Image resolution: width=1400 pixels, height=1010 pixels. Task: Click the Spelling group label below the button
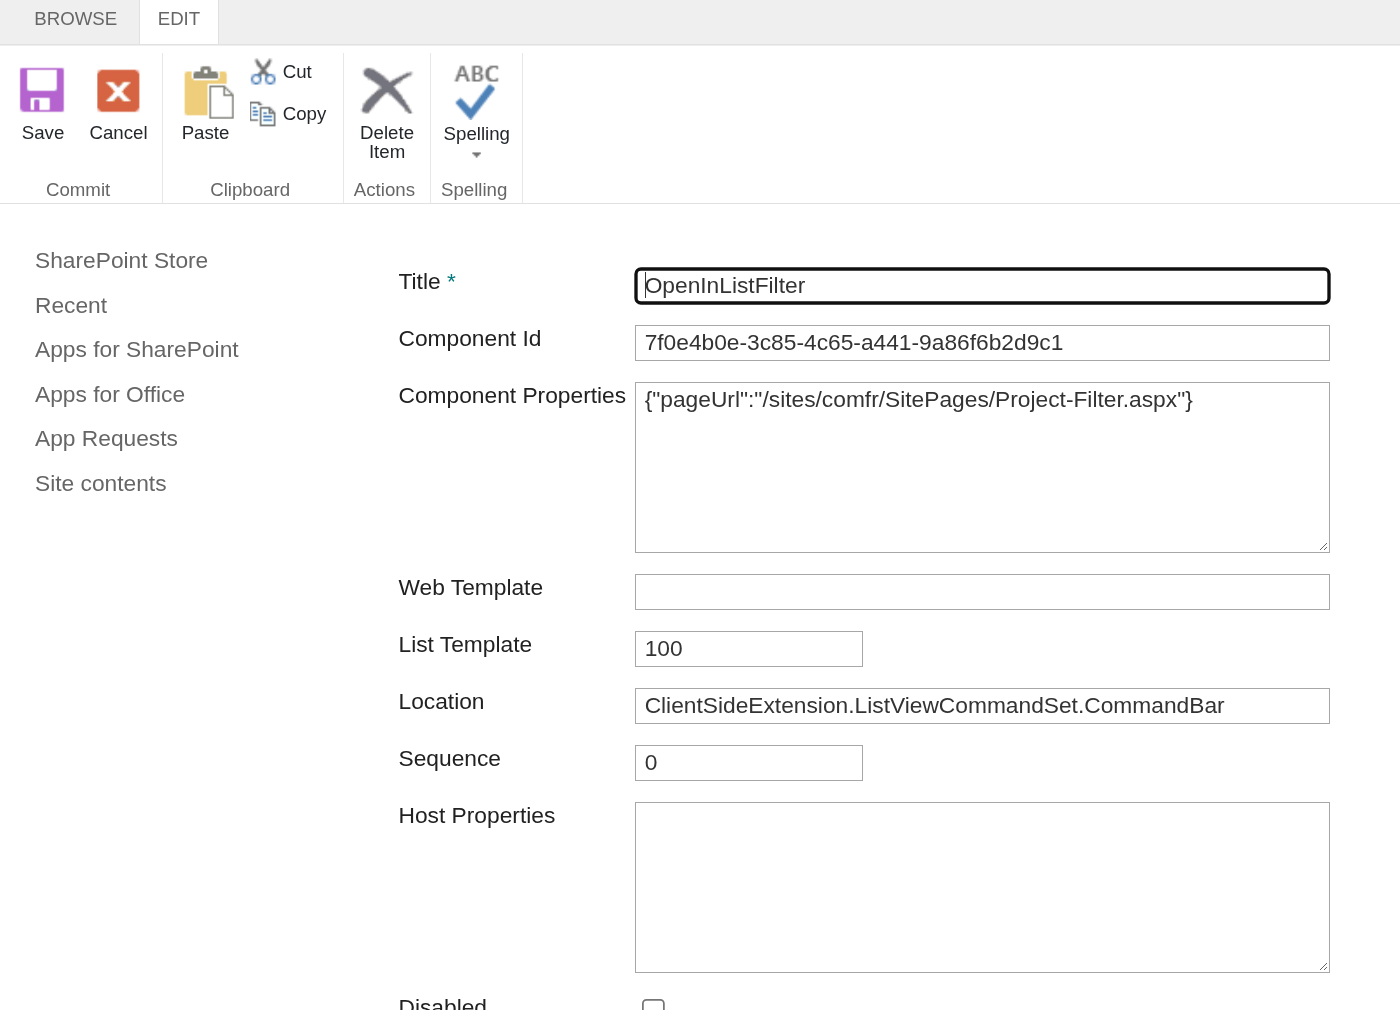click(x=474, y=190)
